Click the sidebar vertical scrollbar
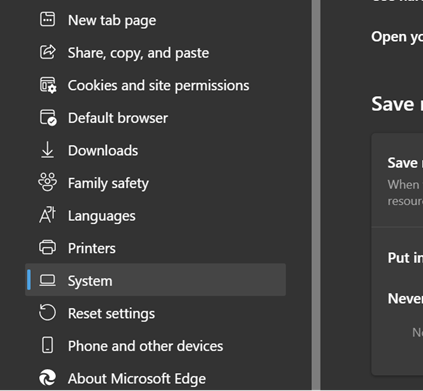Viewport: 423px width, 391px height. (316, 195)
